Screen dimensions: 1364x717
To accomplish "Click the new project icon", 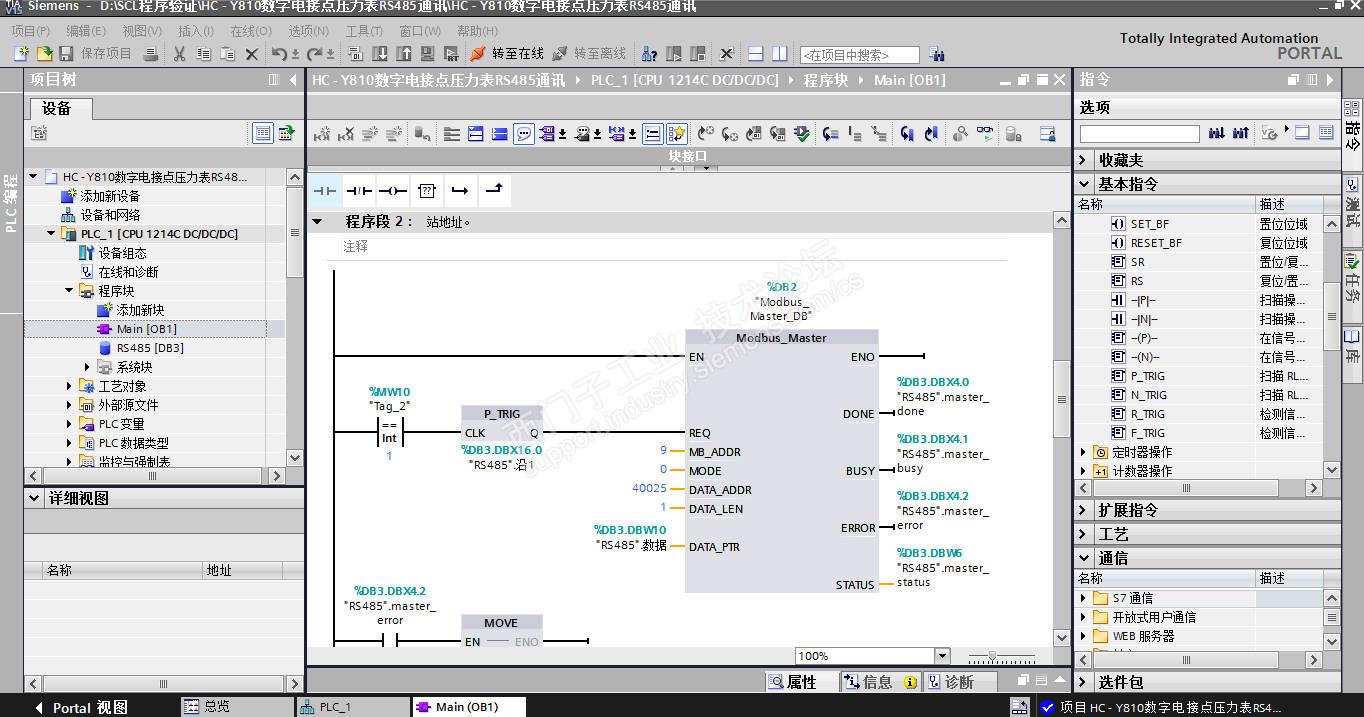I will click(x=21, y=54).
